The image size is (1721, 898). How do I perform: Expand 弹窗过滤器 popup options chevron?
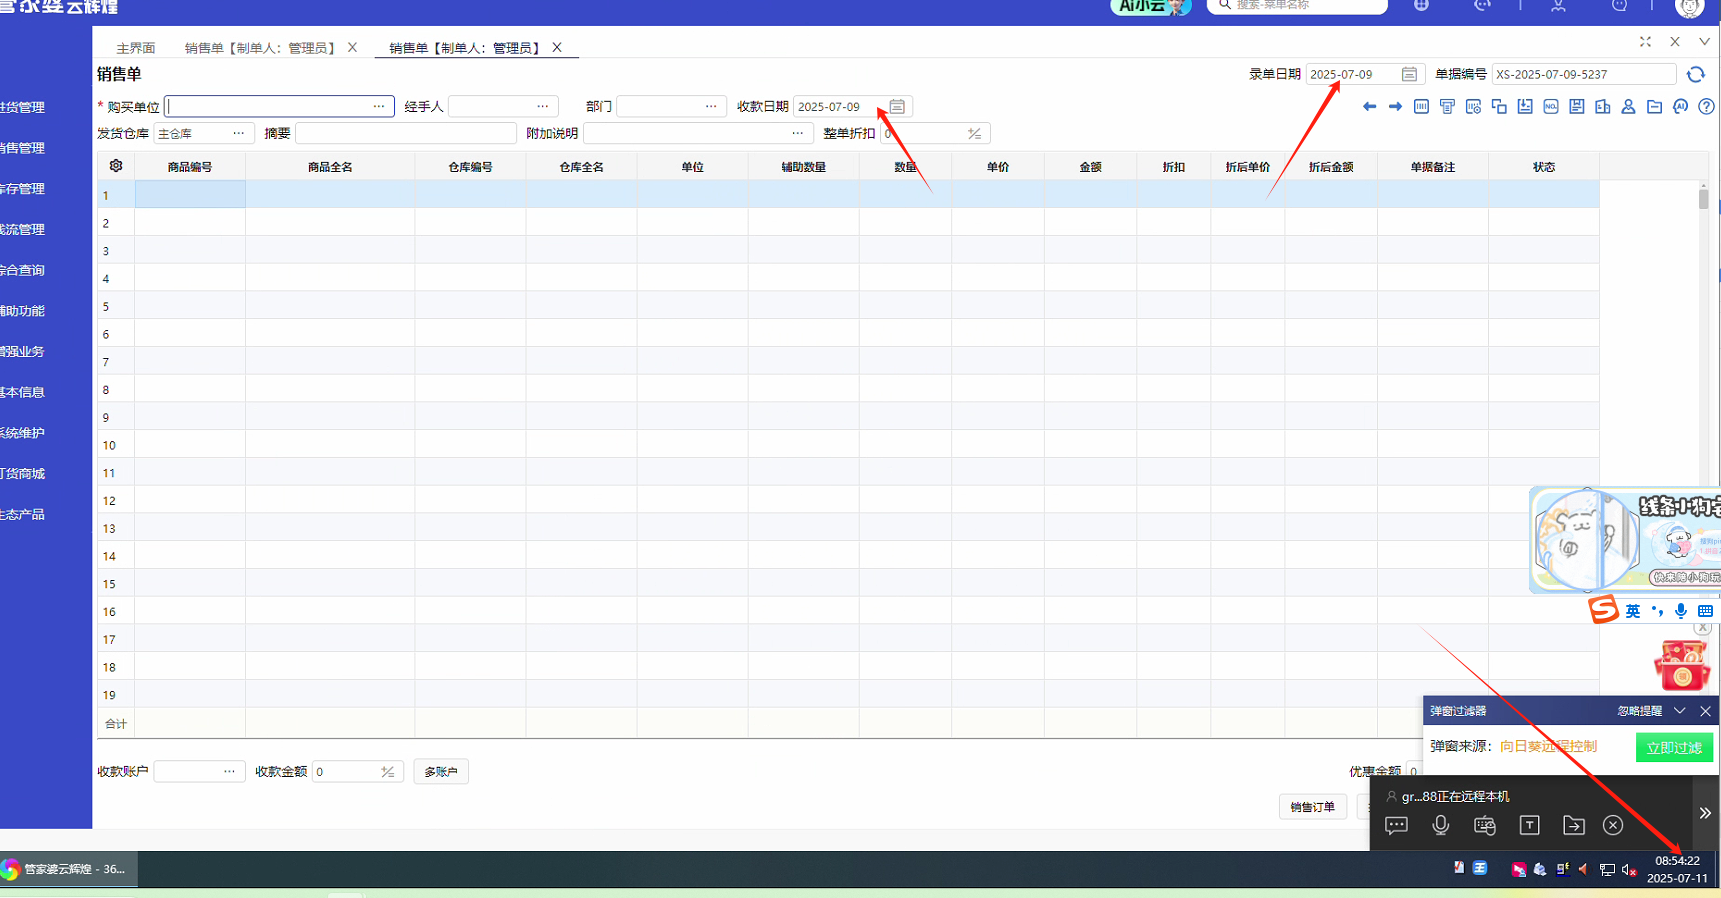tap(1680, 711)
